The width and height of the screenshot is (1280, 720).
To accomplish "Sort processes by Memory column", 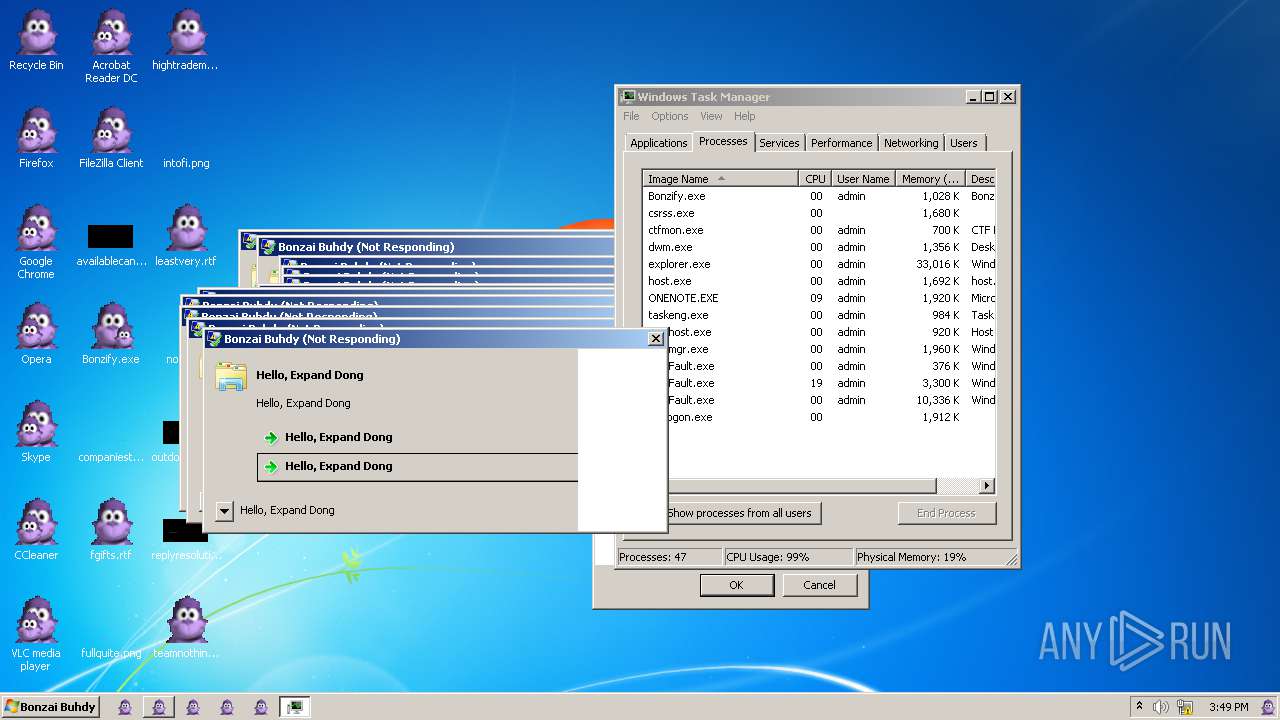I will click(931, 179).
